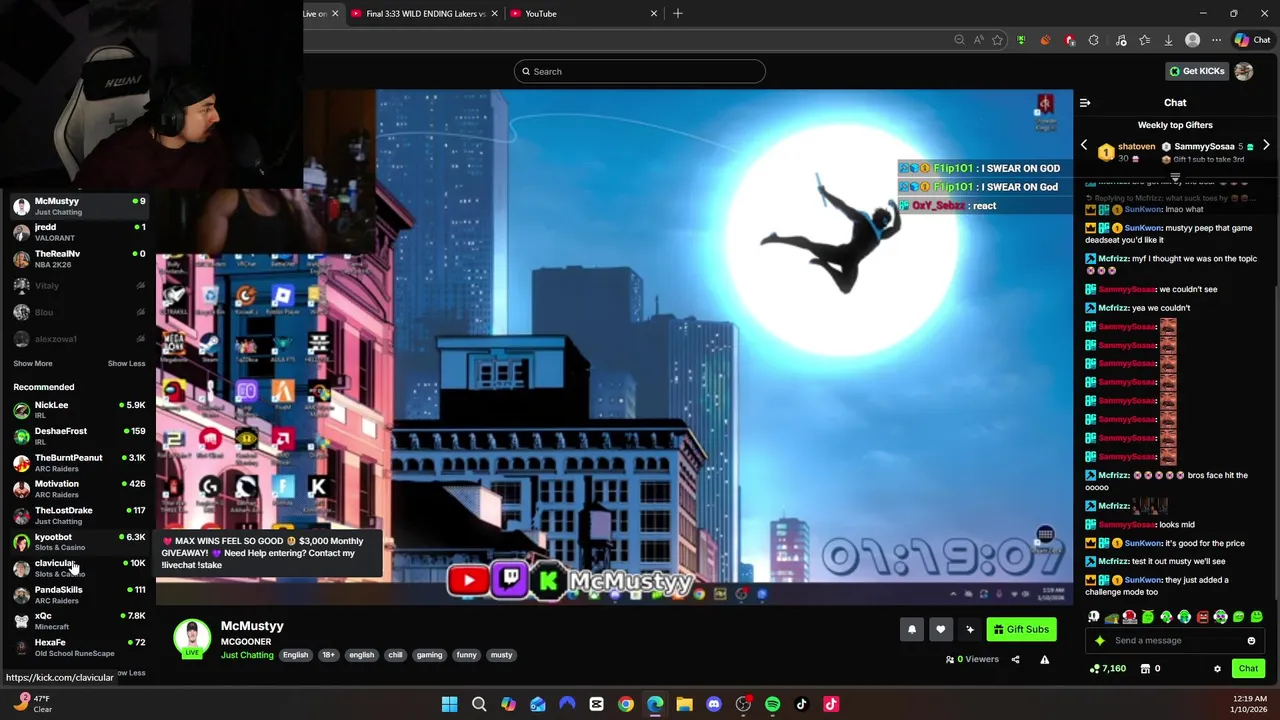Open the emoji picker in the message box
The width and height of the screenshot is (1280, 720).
[x=1251, y=641]
